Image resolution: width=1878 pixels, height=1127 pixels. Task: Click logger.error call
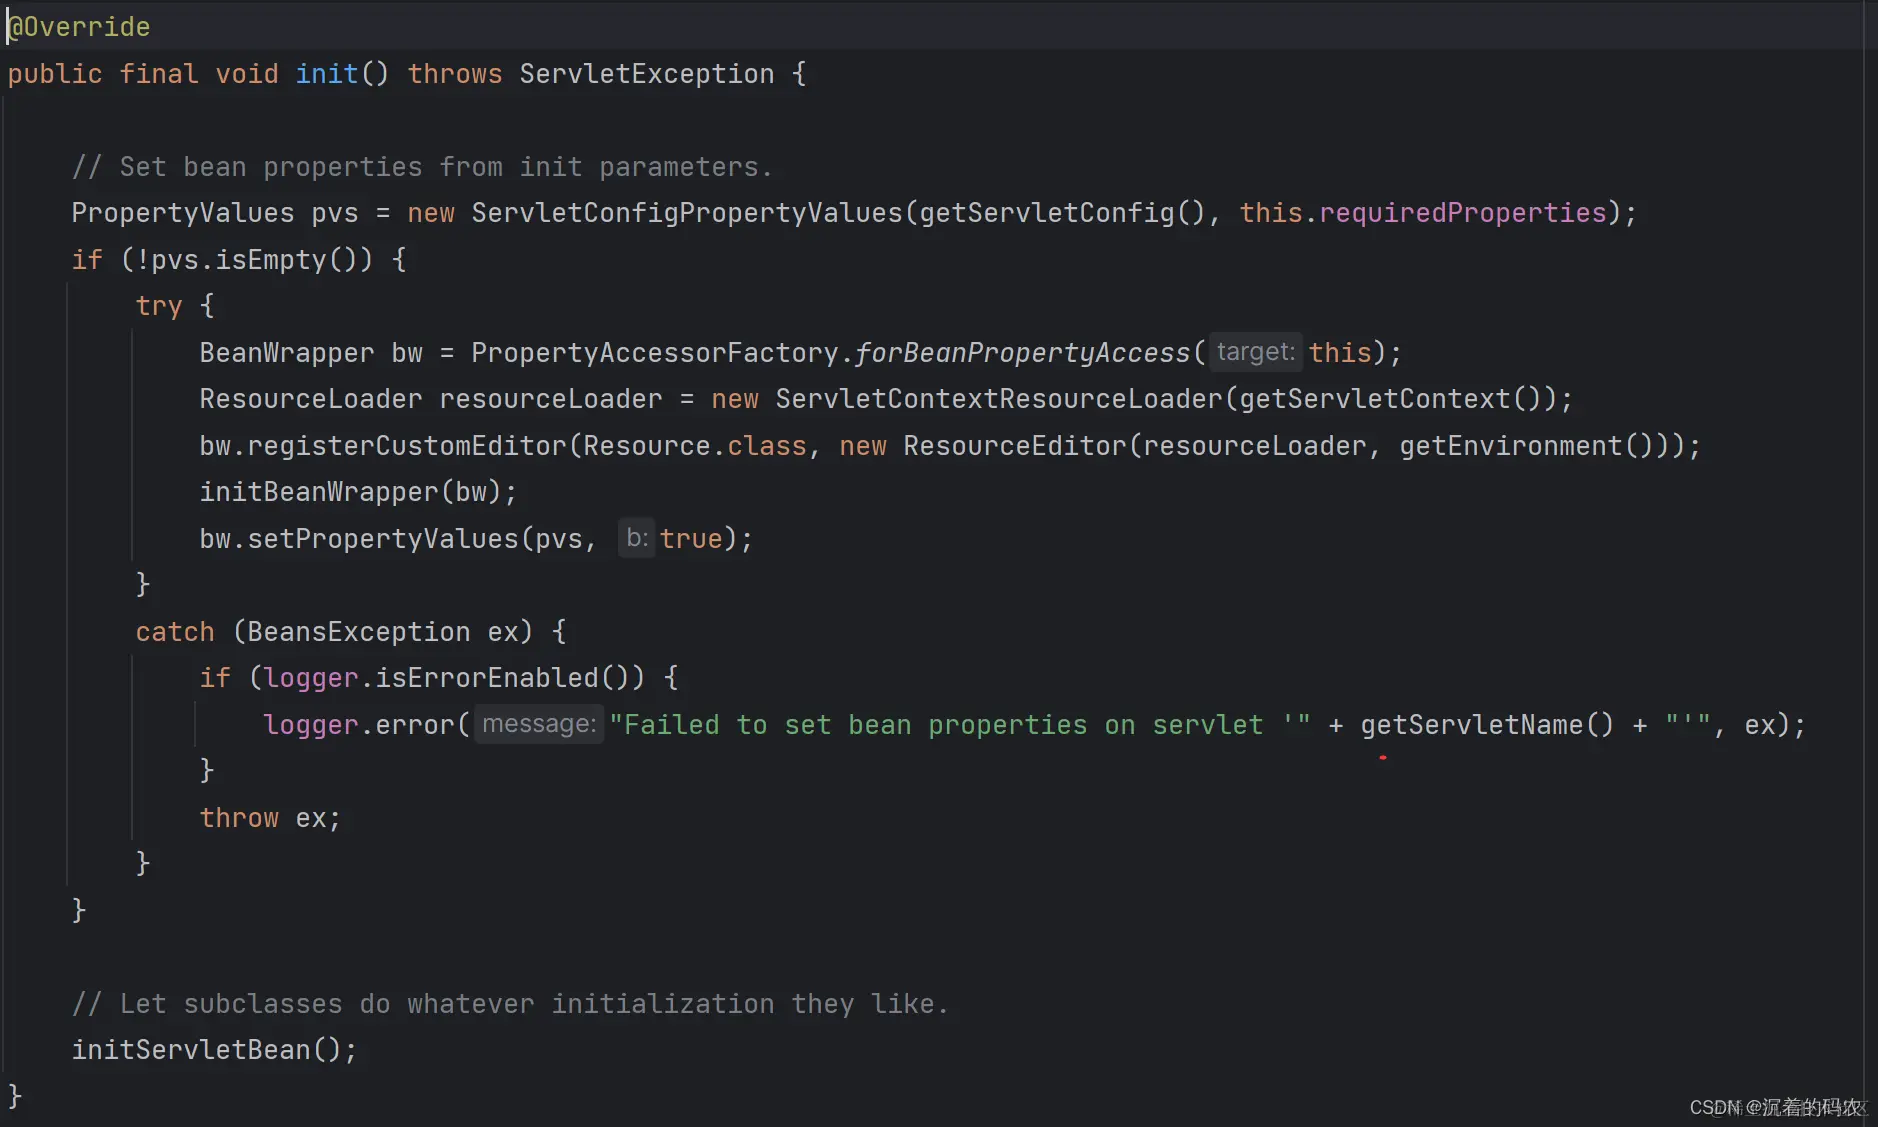click(x=359, y=725)
